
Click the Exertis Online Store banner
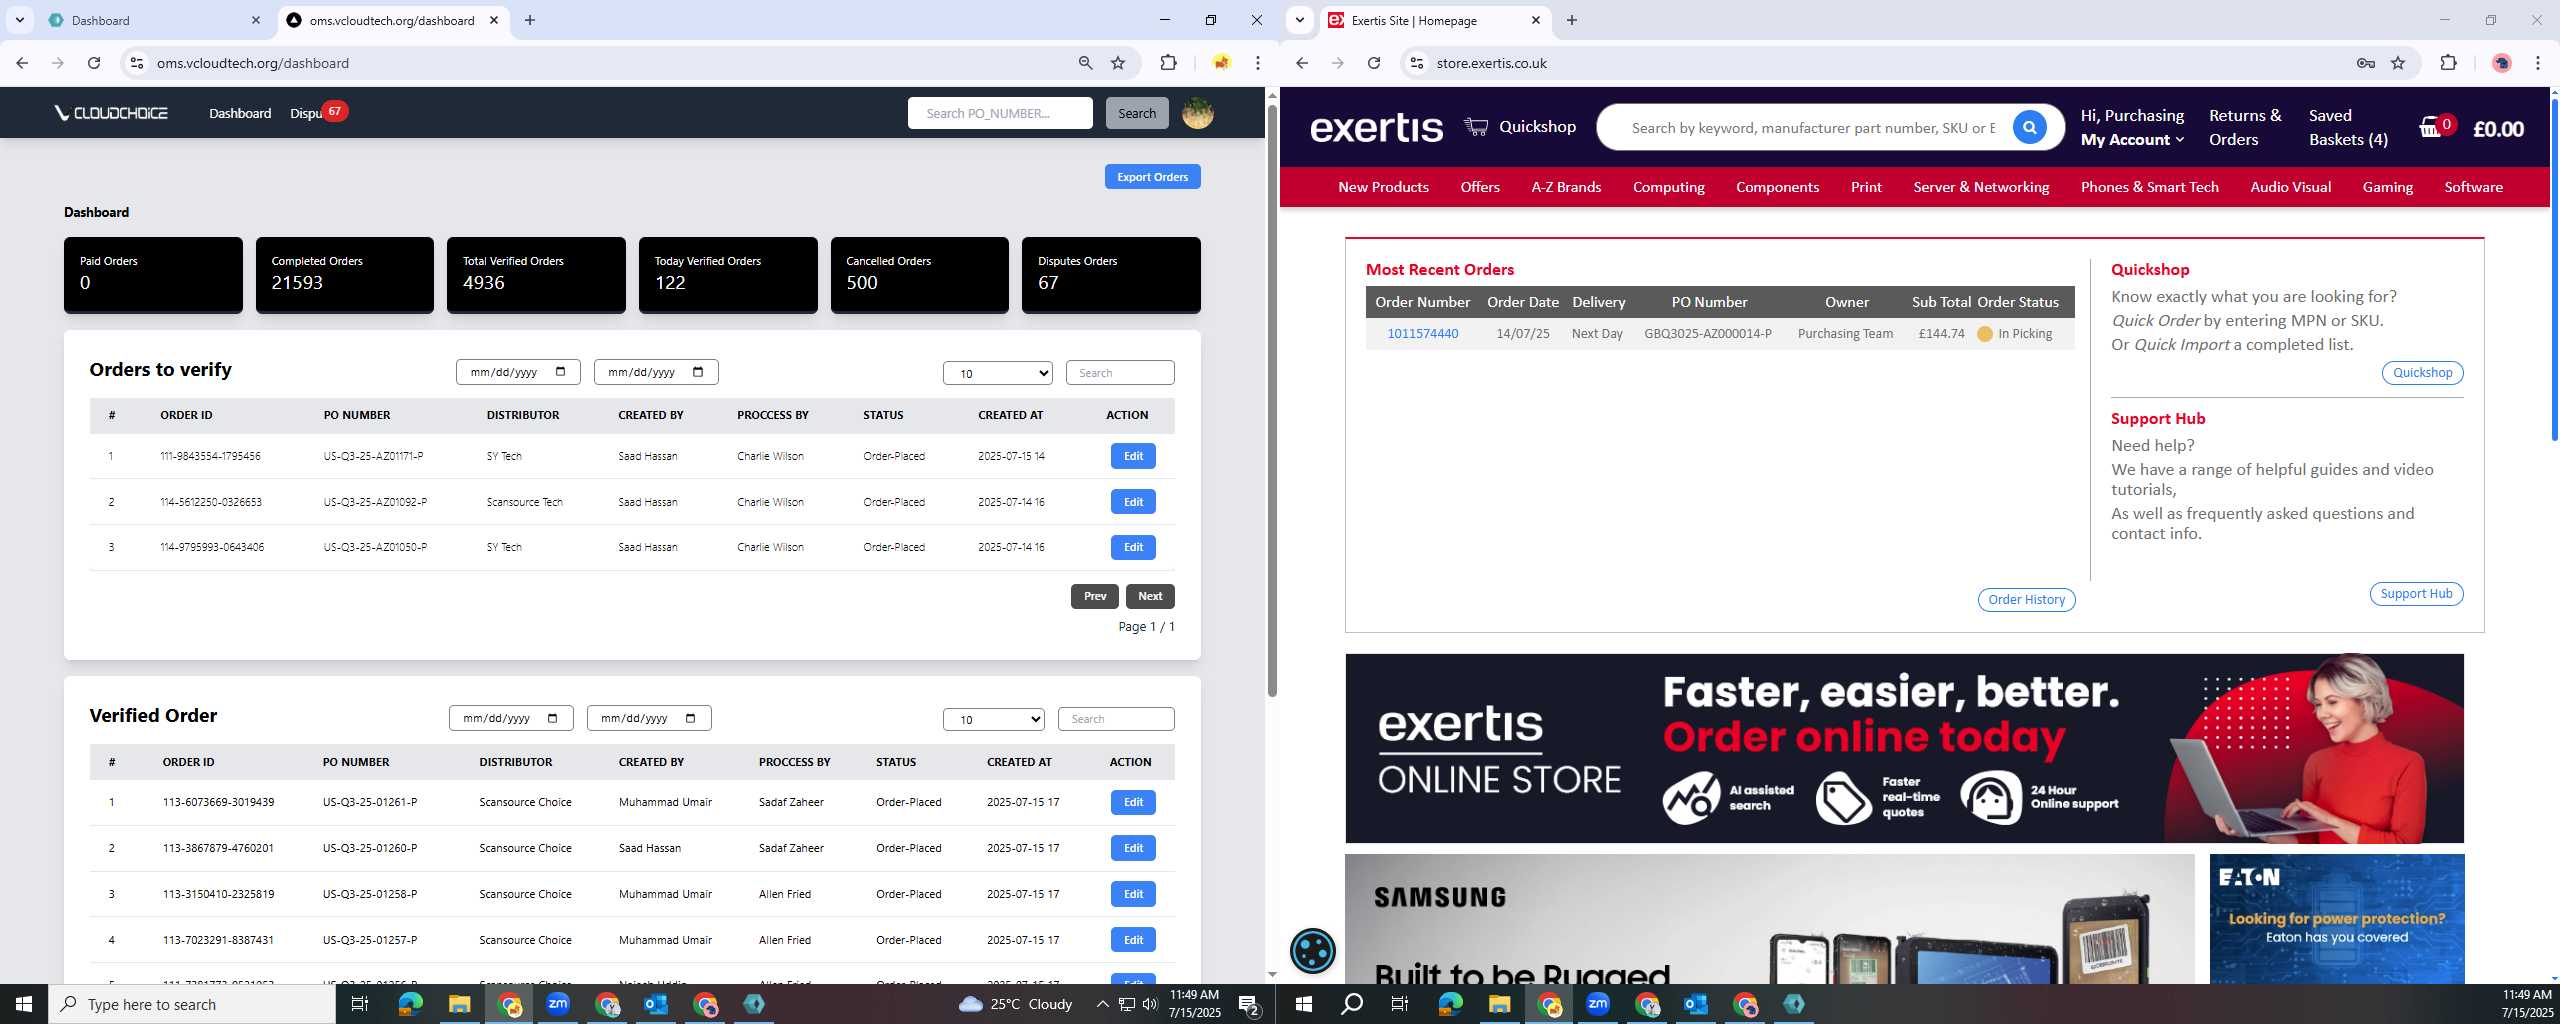[1903, 748]
